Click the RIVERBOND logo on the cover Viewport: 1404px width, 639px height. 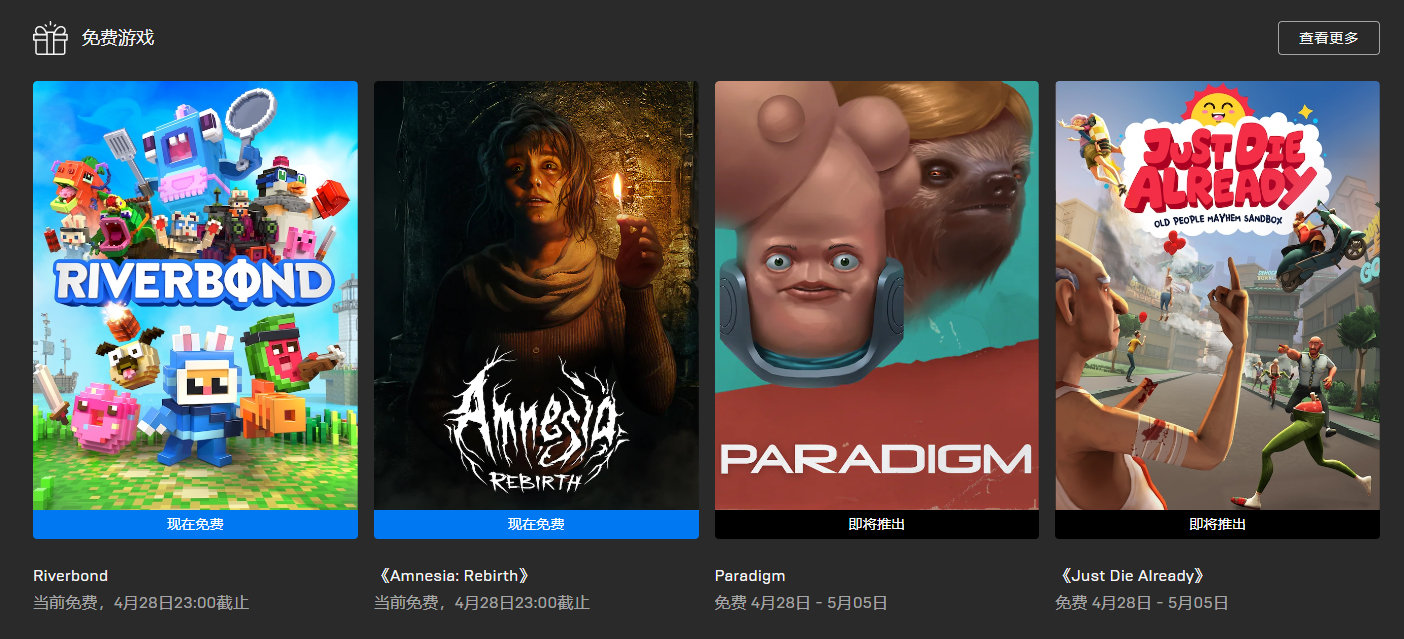[195, 281]
